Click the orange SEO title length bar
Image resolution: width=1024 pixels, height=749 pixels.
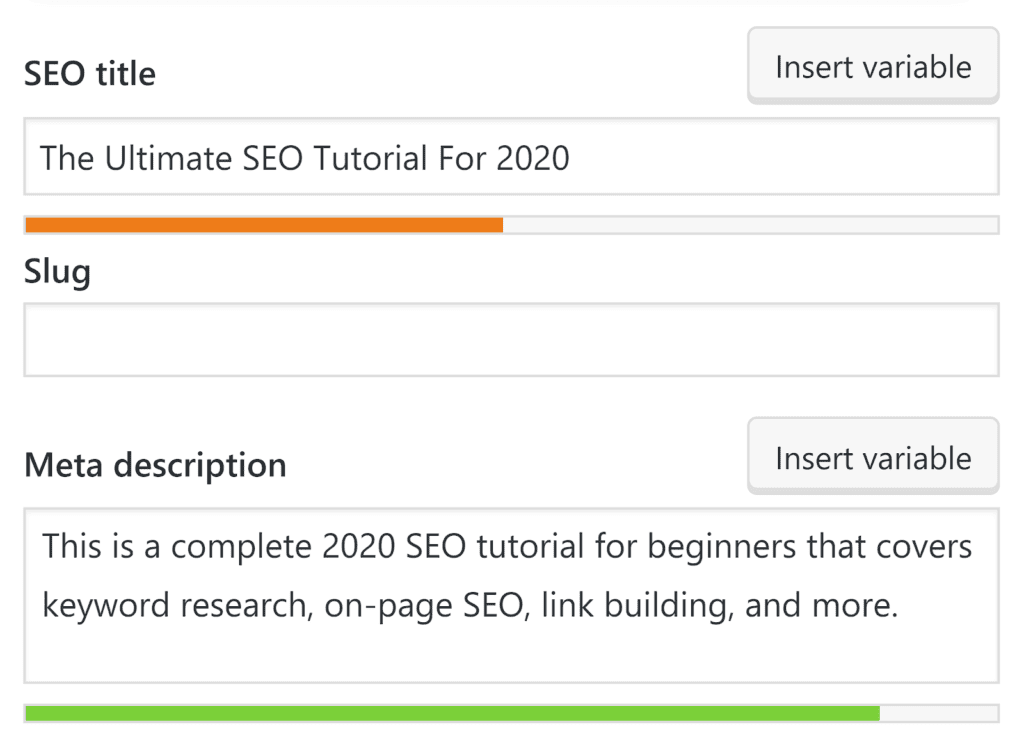click(264, 225)
